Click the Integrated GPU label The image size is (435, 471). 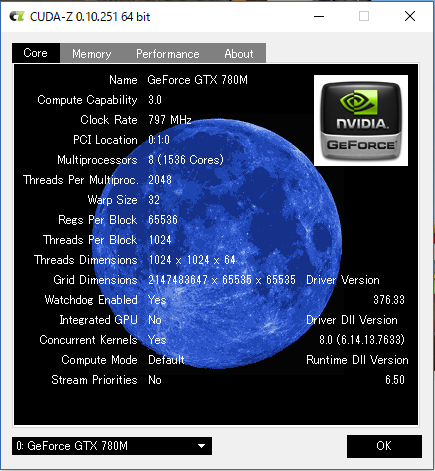[98, 320]
